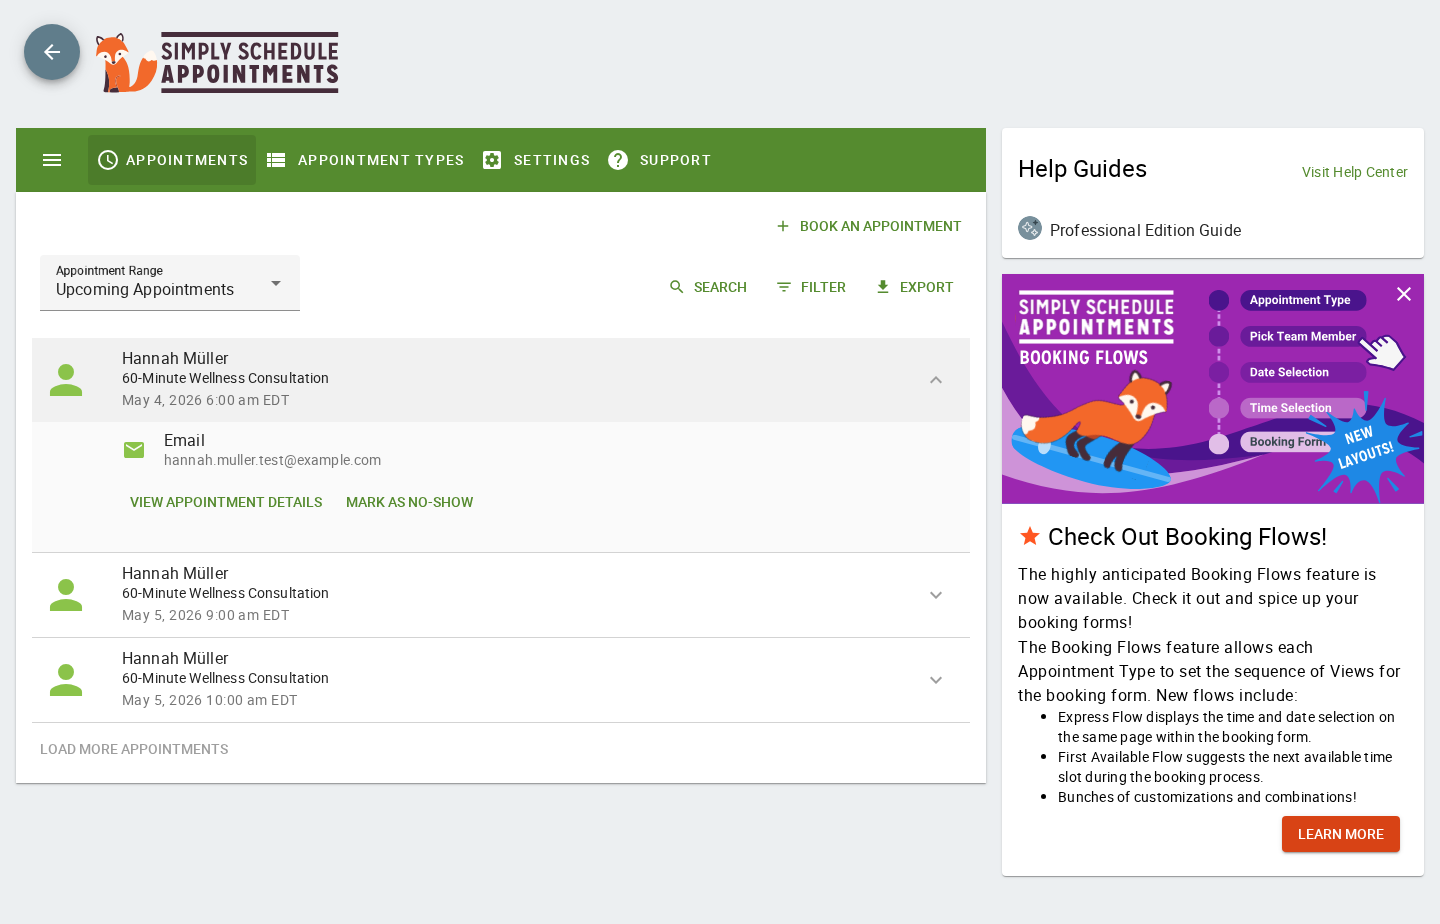Click View Appointment Details

tap(226, 502)
